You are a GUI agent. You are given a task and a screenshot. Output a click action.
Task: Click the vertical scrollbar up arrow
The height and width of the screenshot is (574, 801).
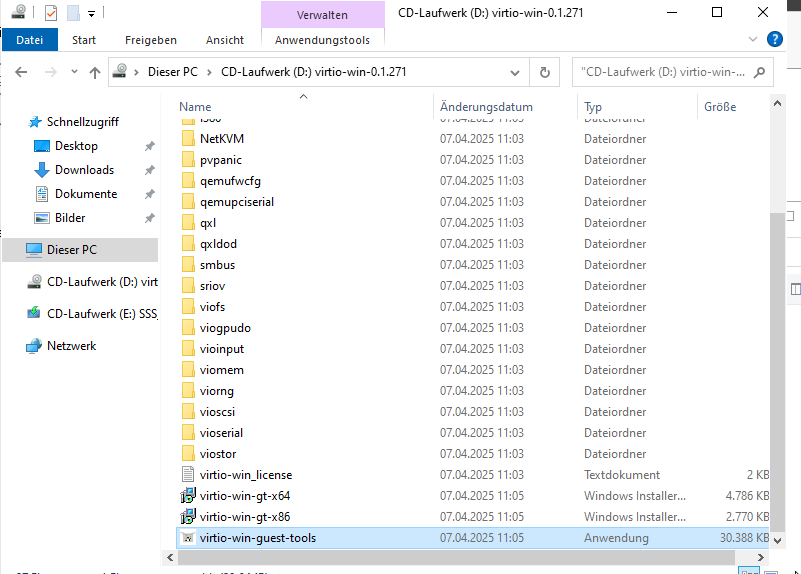(777, 104)
